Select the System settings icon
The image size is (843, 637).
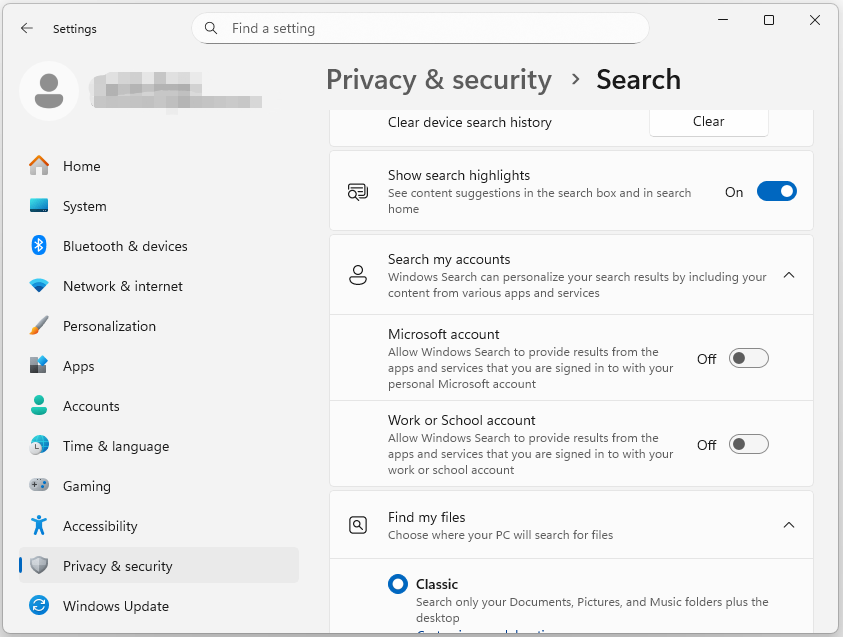(39, 206)
